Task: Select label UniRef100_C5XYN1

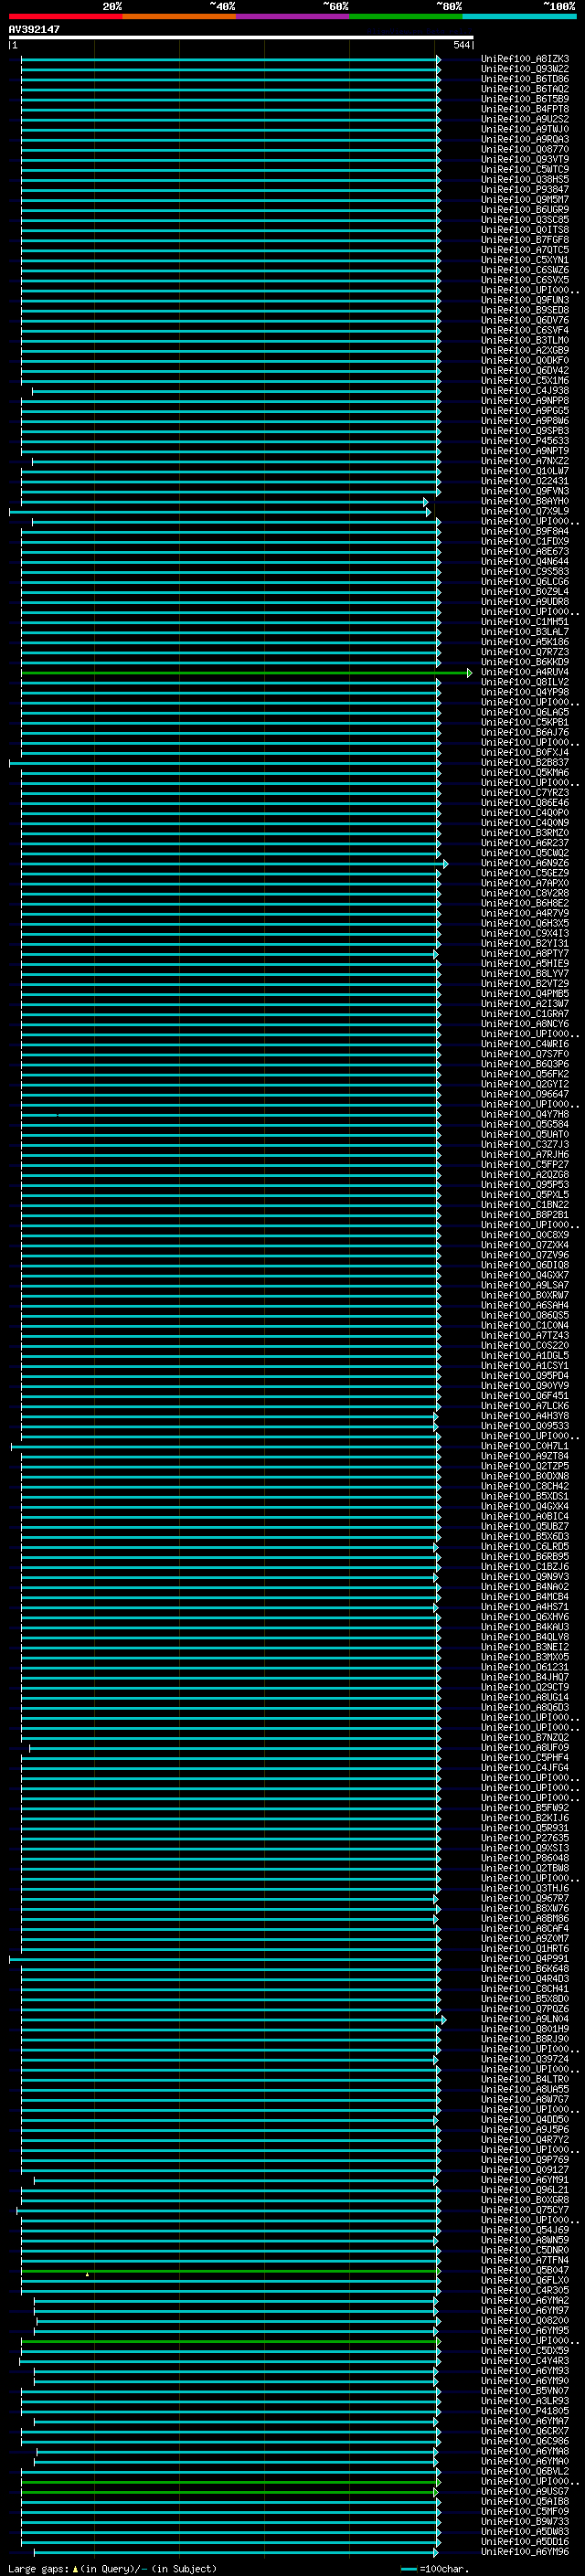Action: click(x=525, y=260)
